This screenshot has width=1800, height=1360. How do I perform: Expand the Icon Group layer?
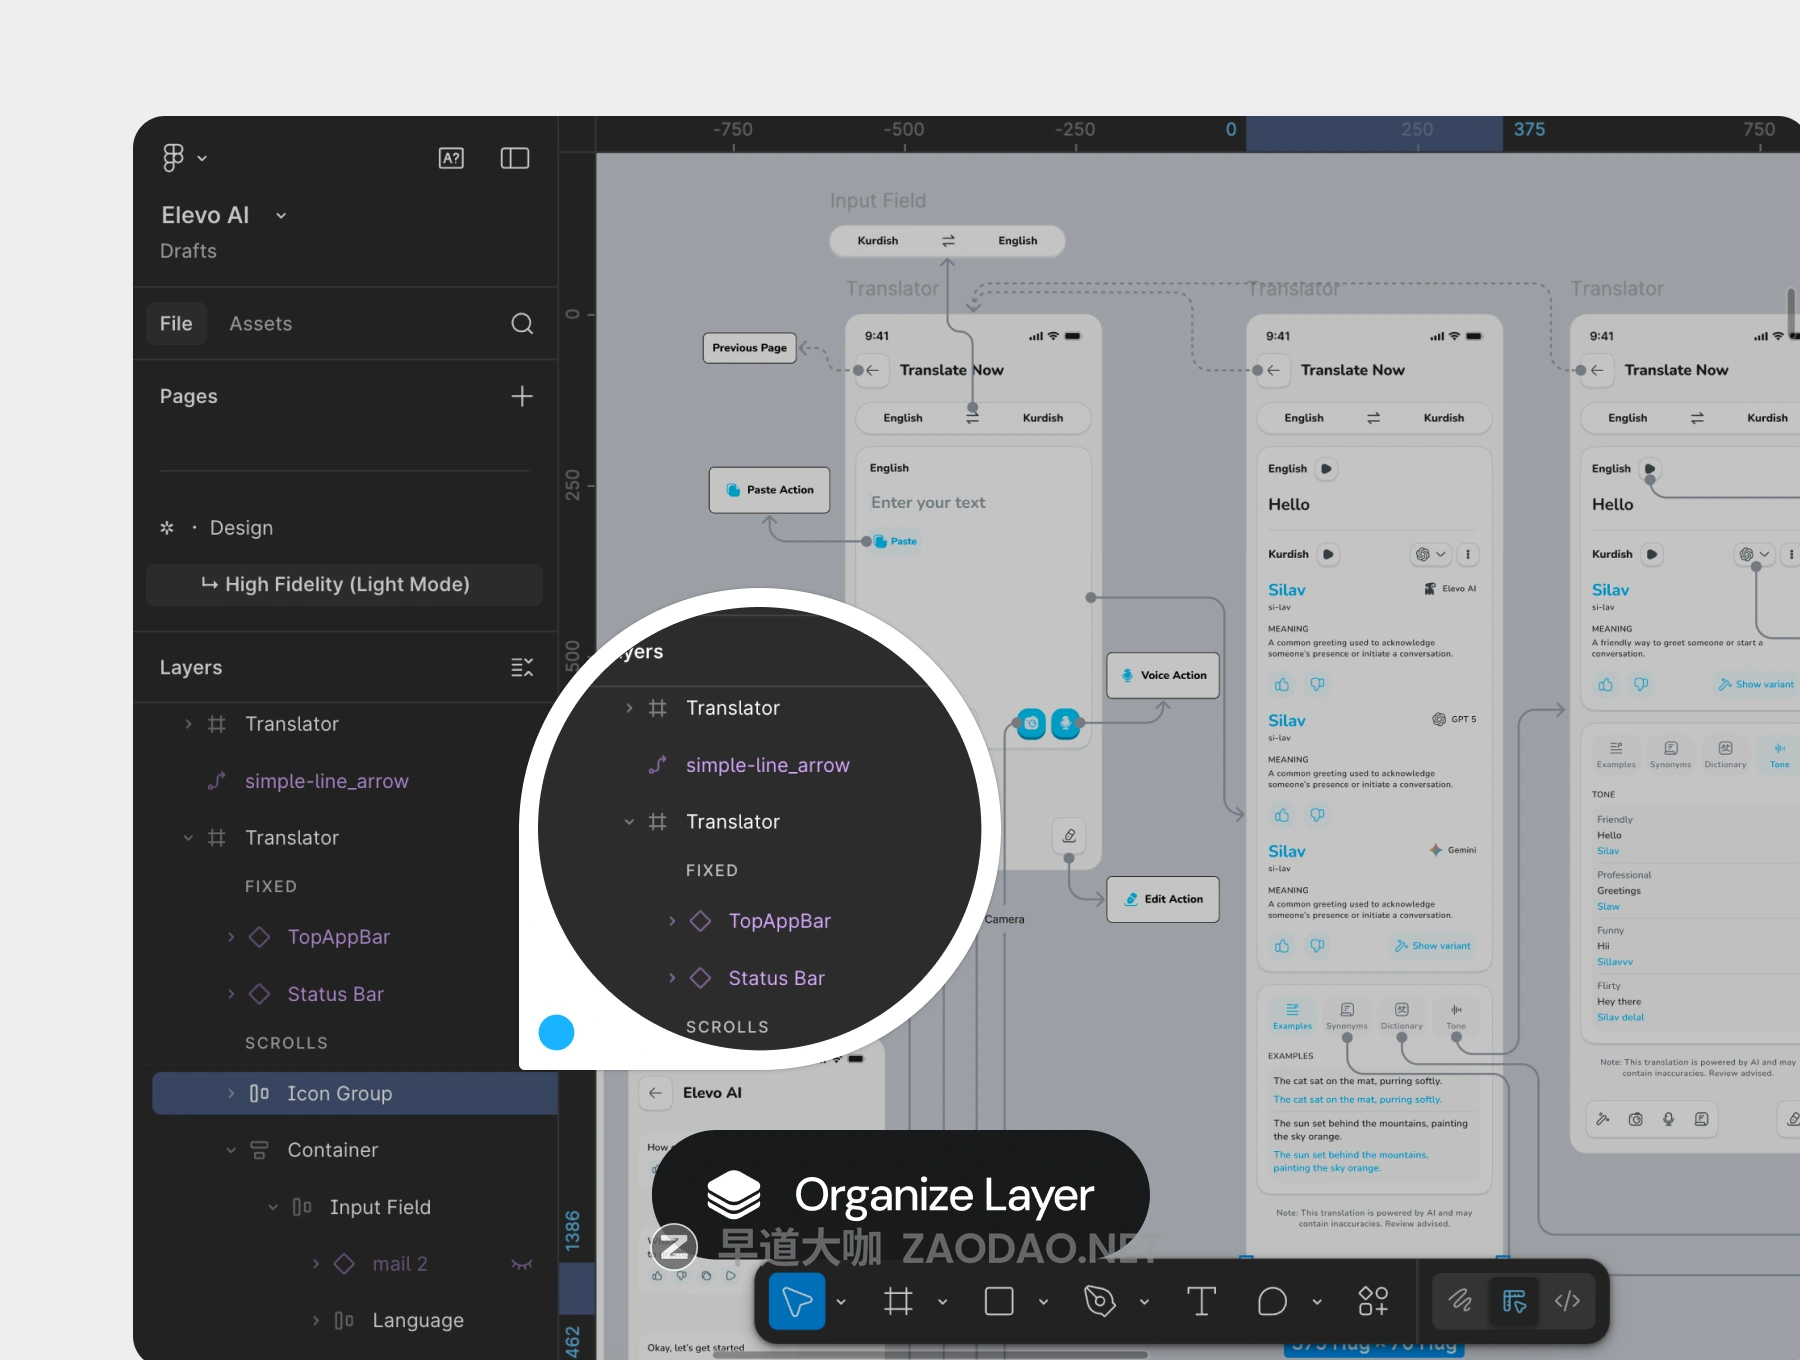[x=231, y=1093]
